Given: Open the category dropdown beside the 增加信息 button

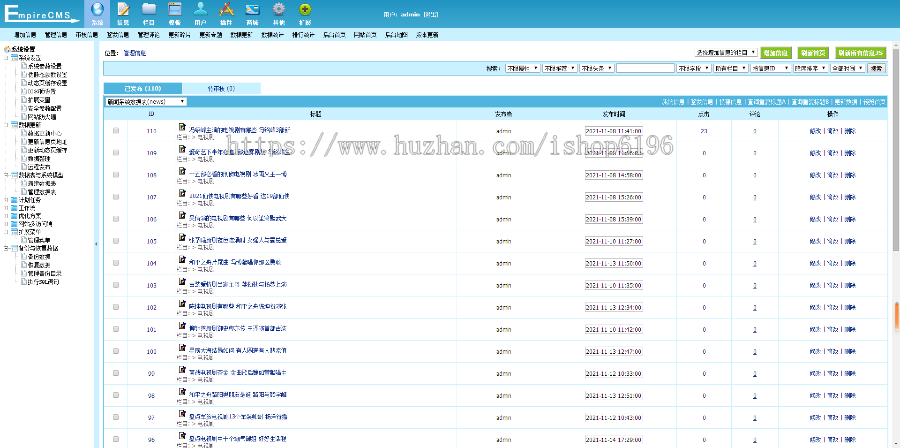Looking at the screenshot, I should [726, 52].
